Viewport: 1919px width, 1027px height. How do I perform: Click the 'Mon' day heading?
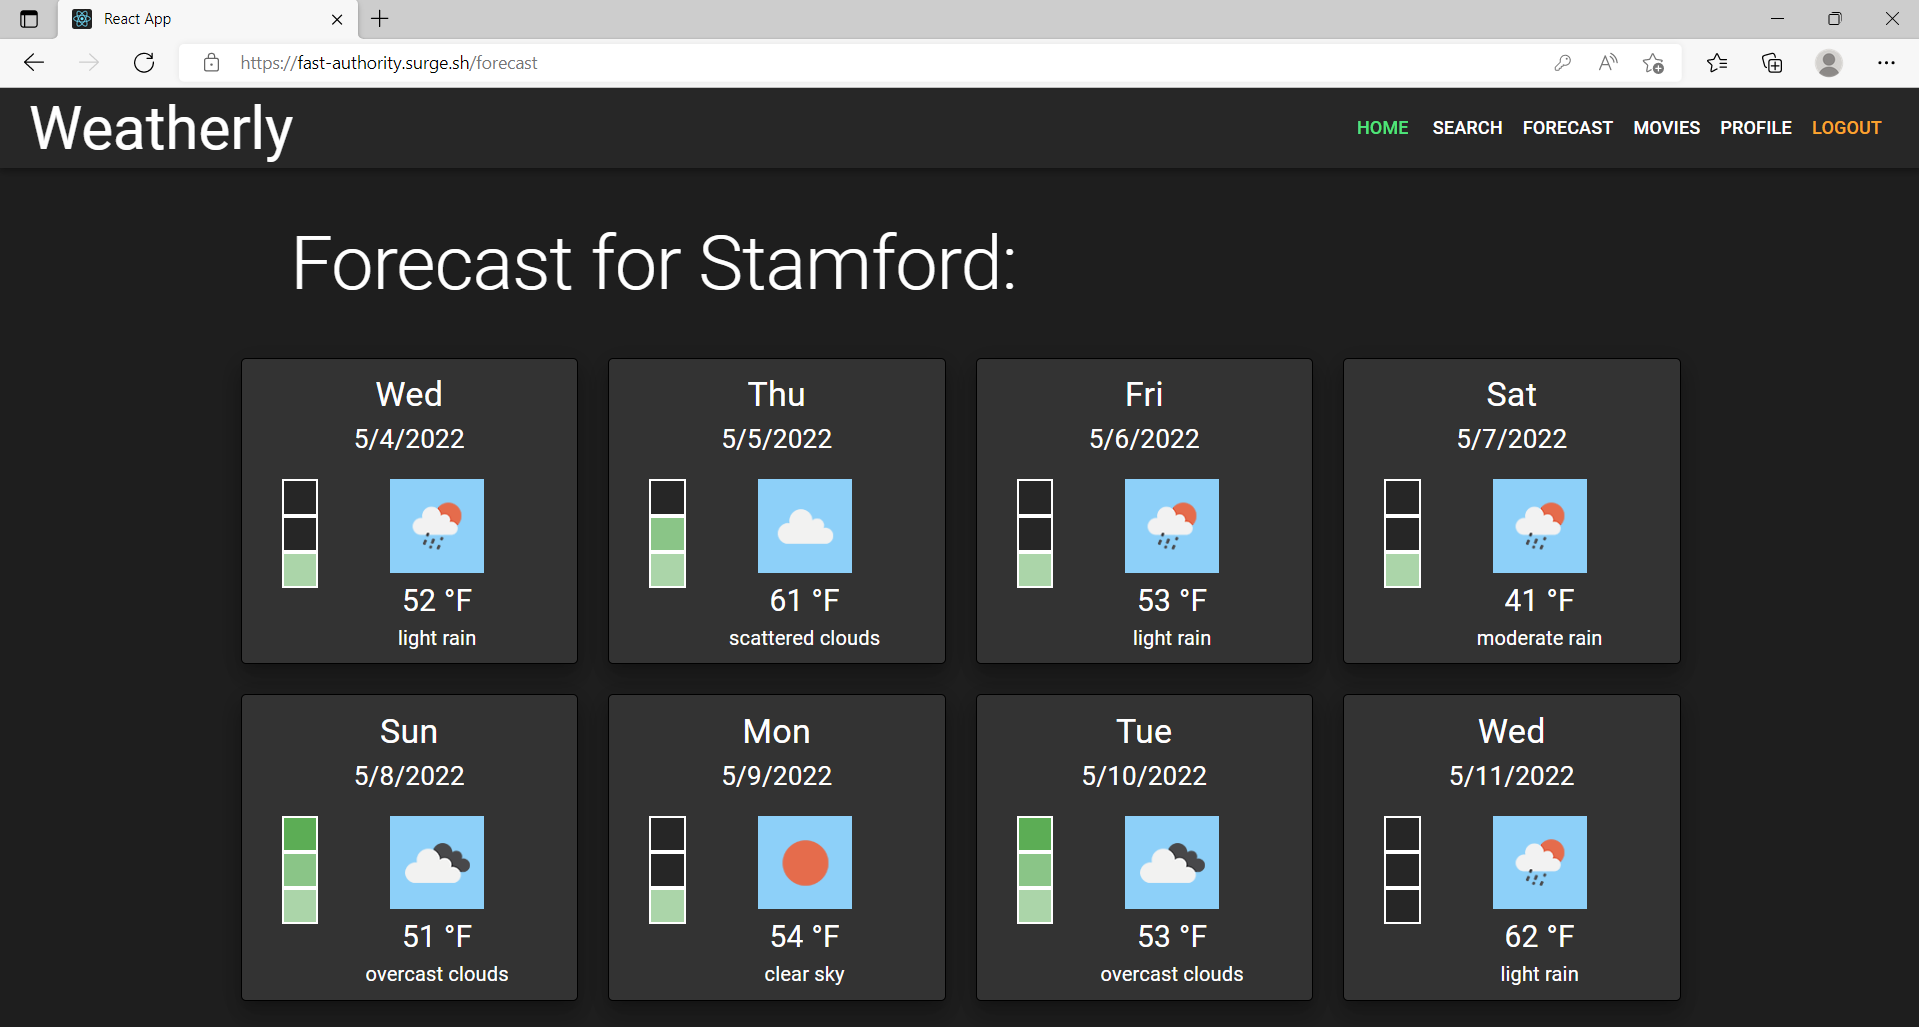(x=777, y=731)
